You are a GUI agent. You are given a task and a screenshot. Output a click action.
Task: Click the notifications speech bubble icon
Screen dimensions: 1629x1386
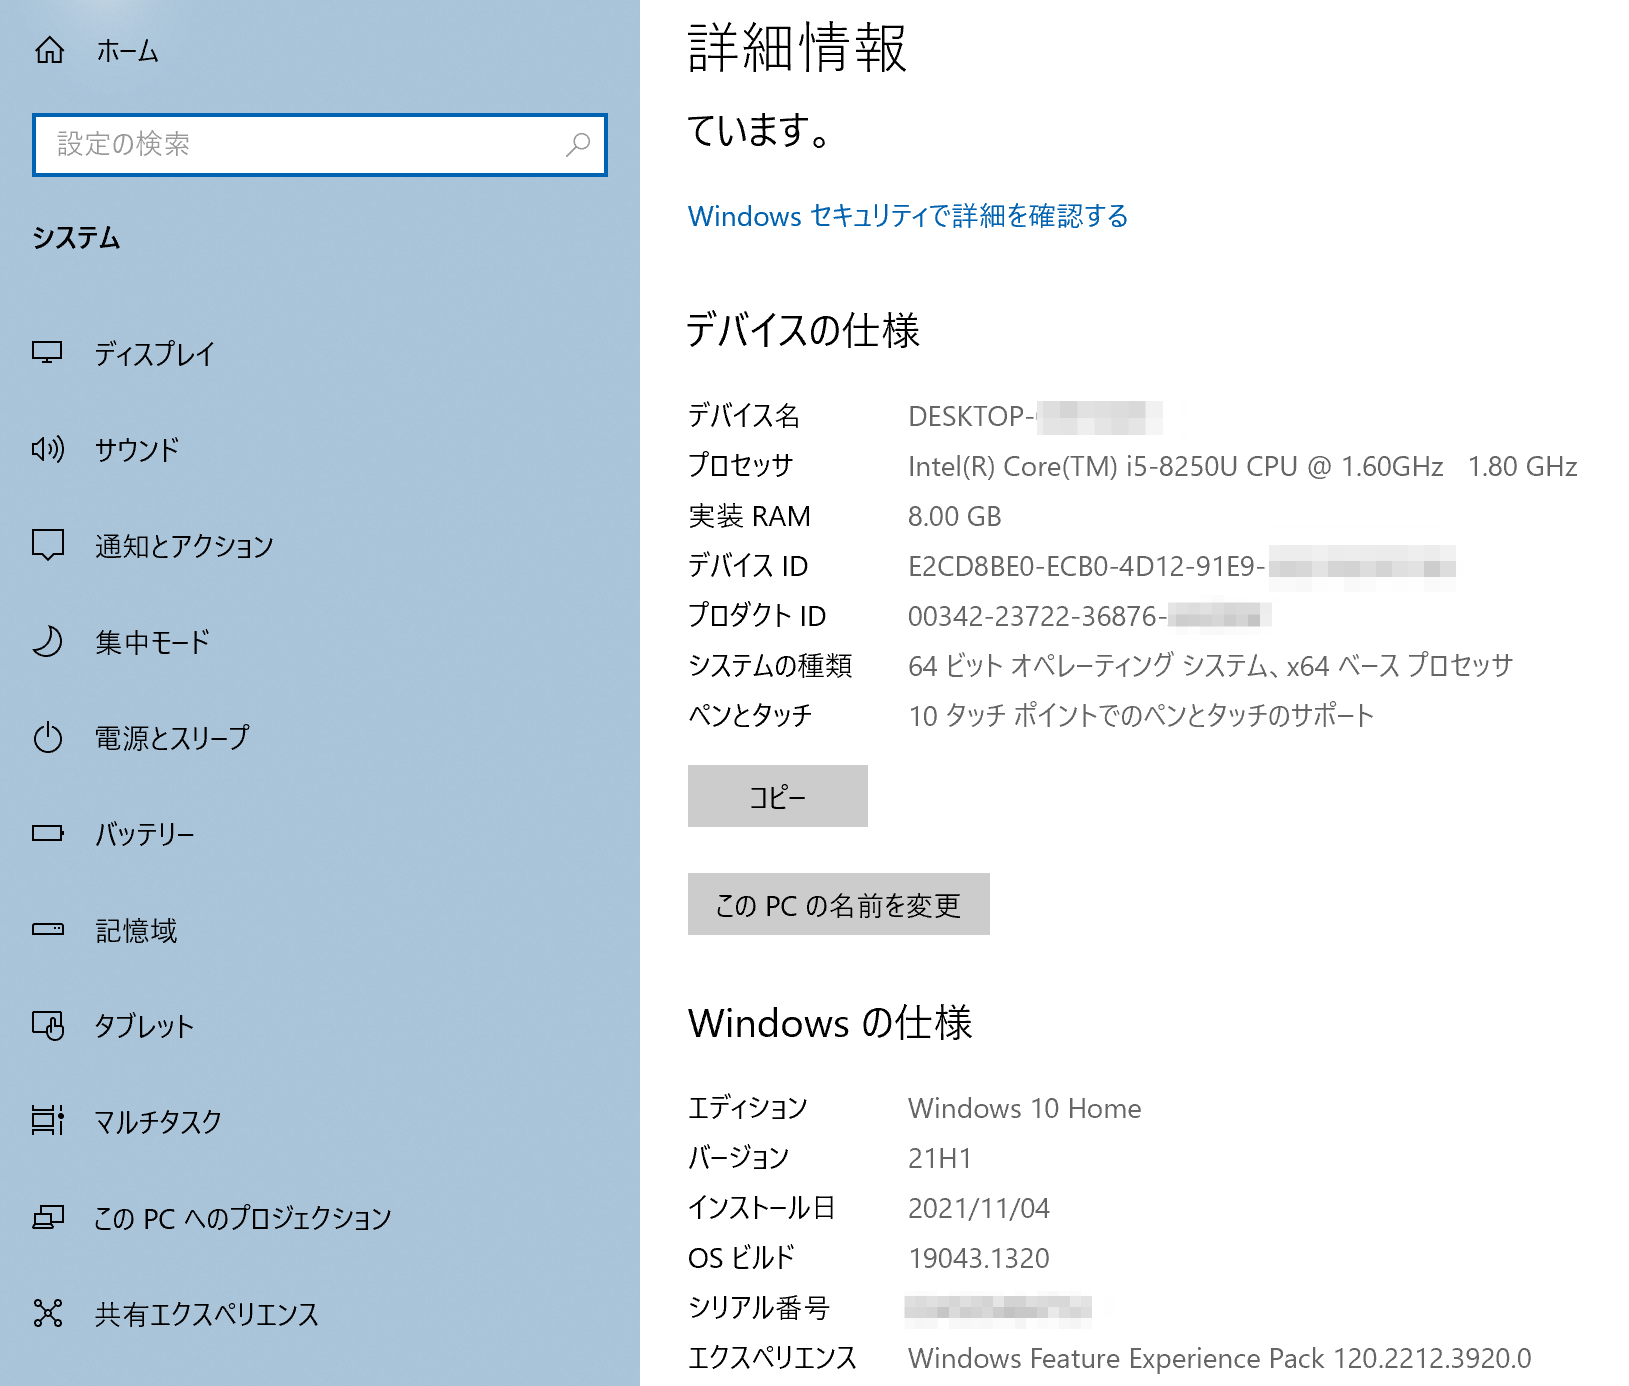(x=48, y=545)
